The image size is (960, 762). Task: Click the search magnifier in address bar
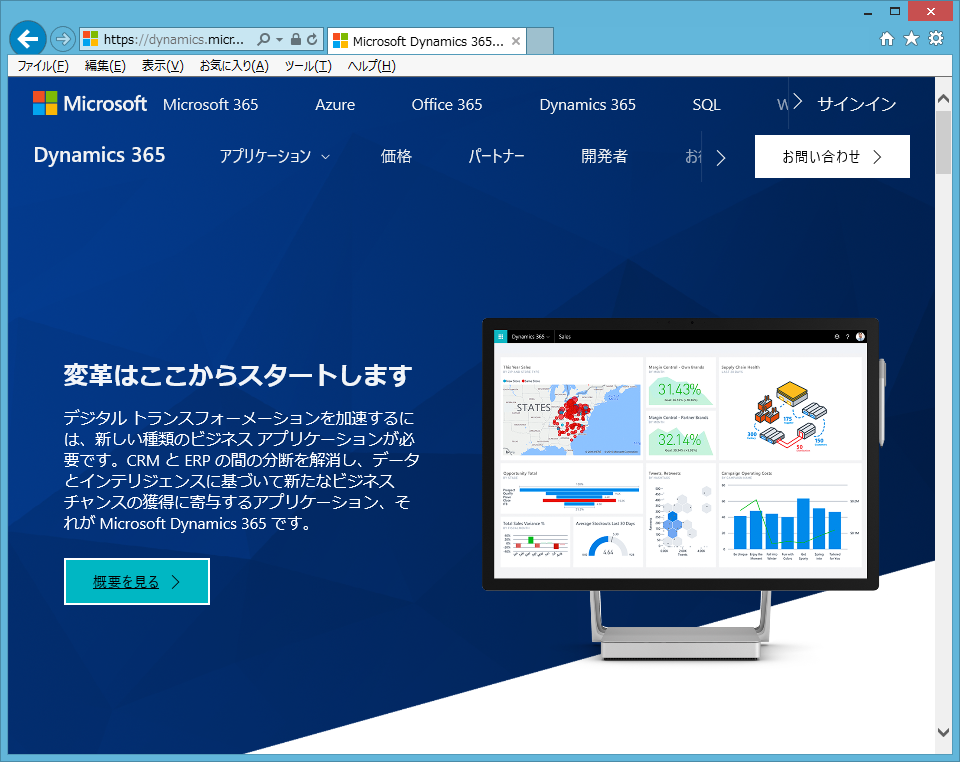pyautogui.click(x=264, y=39)
